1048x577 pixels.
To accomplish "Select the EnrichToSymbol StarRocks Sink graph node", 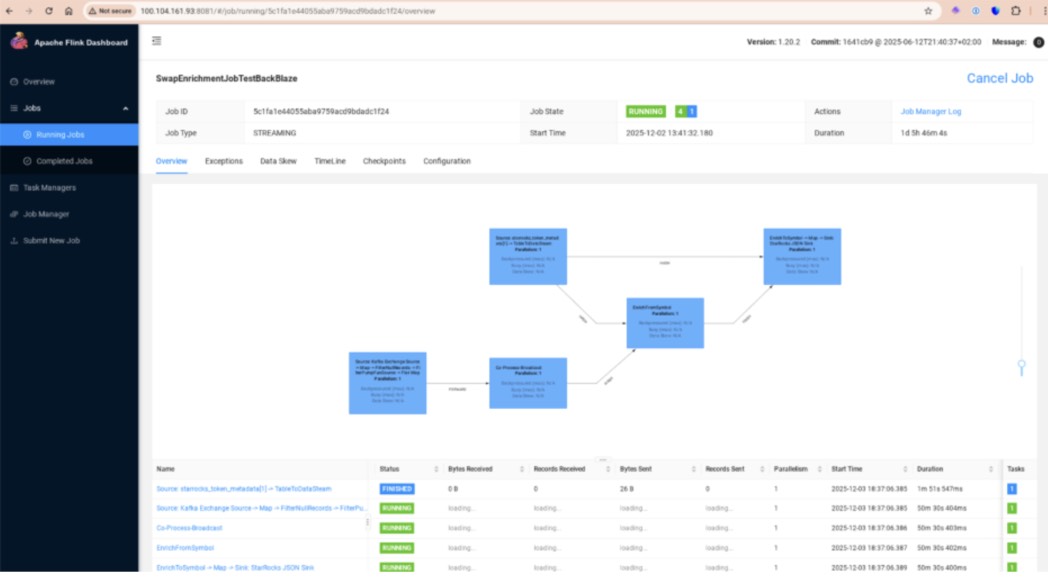I will pyautogui.click(x=802, y=257).
